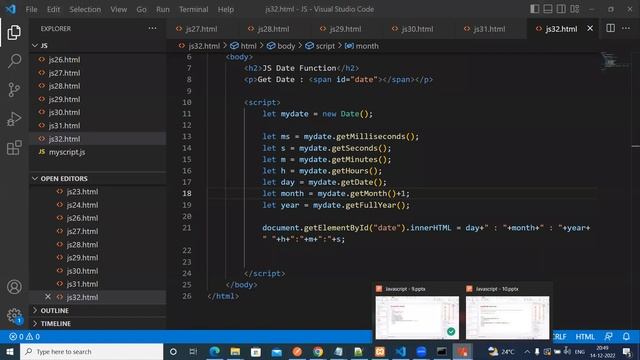The image size is (640, 360).
Task: Open Google Chrome from the taskbar
Action: point(318,351)
